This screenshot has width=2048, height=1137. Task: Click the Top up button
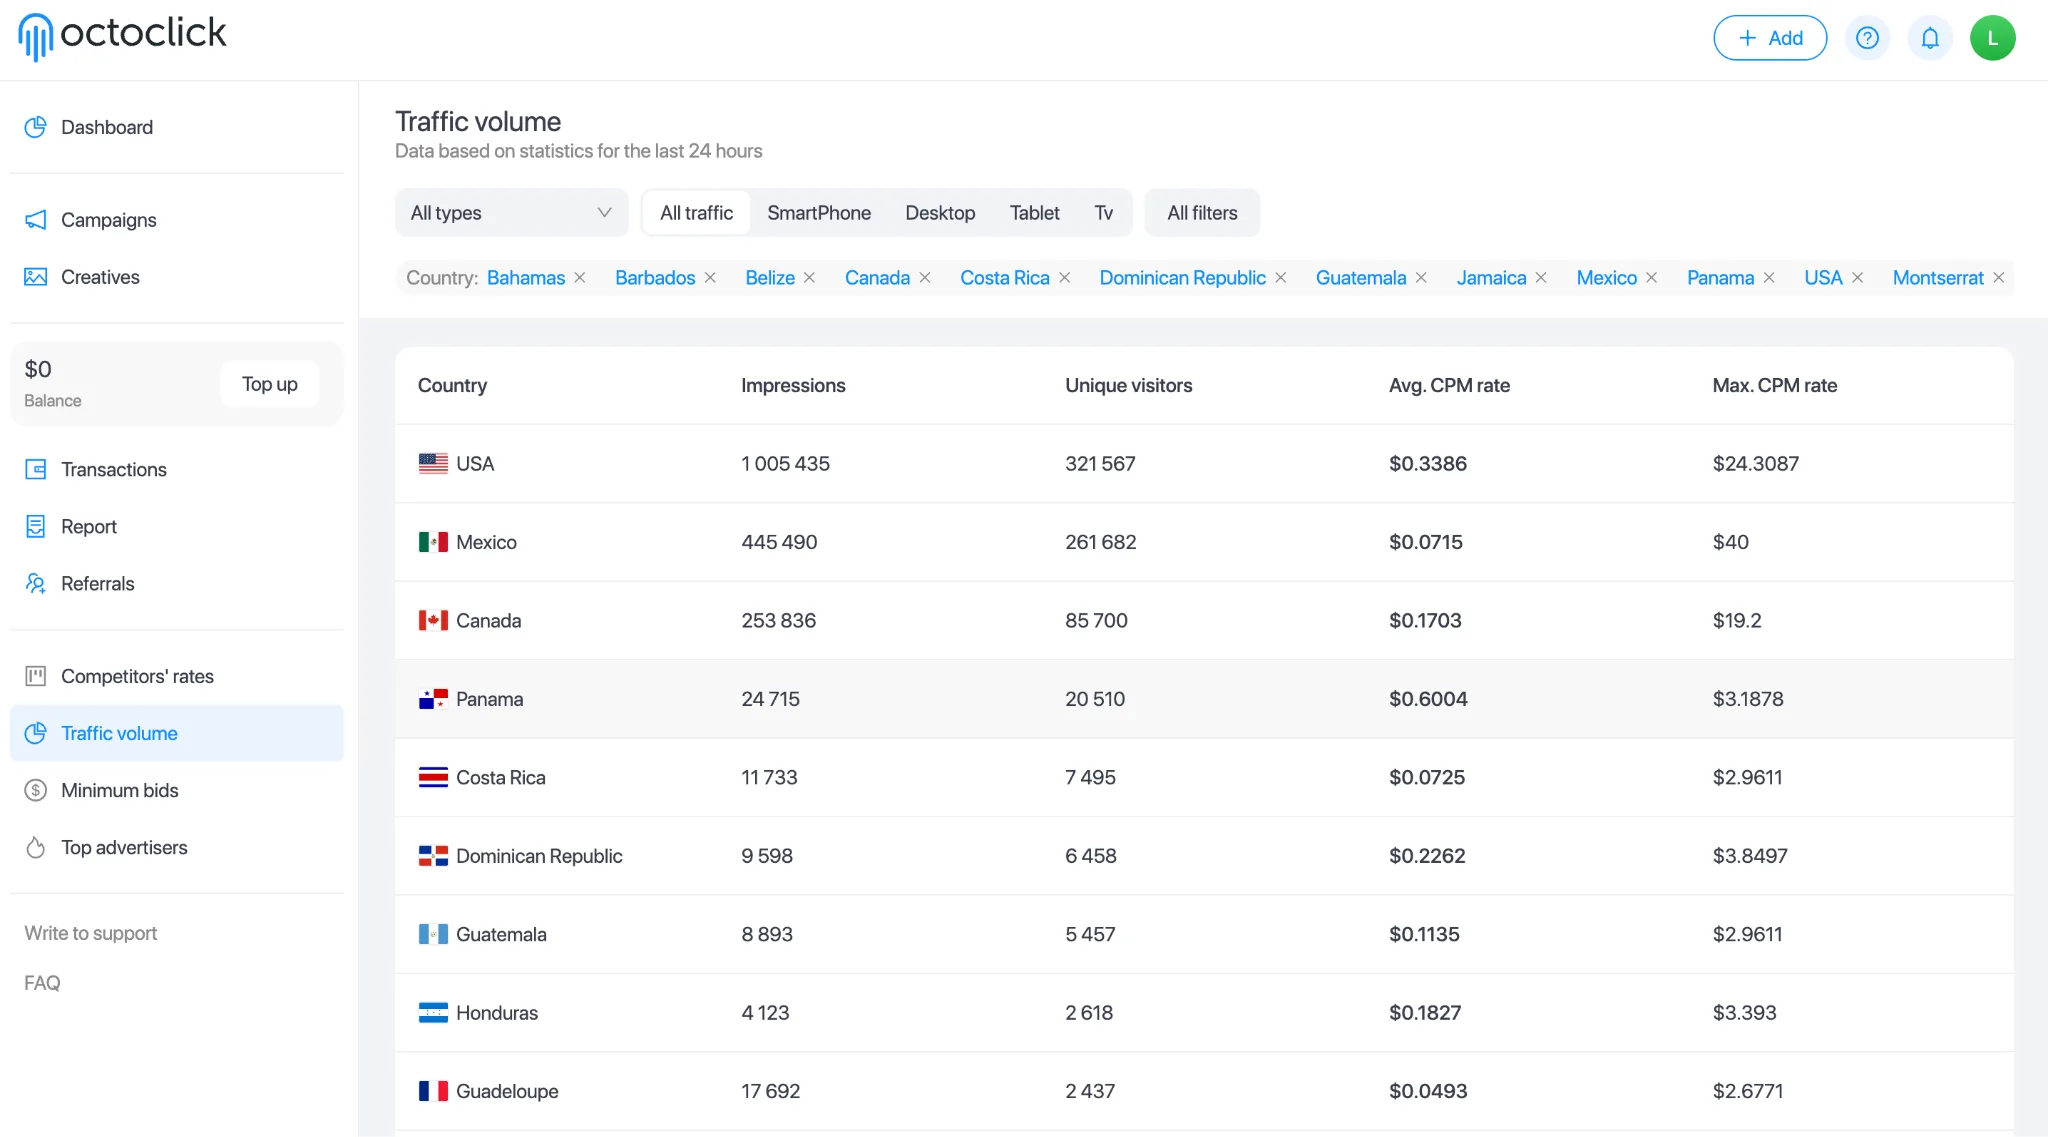point(270,384)
